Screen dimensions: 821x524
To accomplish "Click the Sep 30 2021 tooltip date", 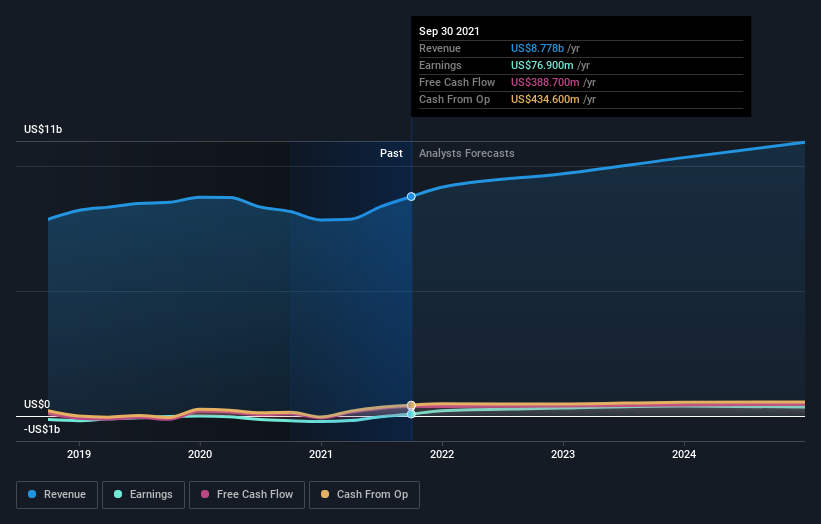I will coord(449,31).
